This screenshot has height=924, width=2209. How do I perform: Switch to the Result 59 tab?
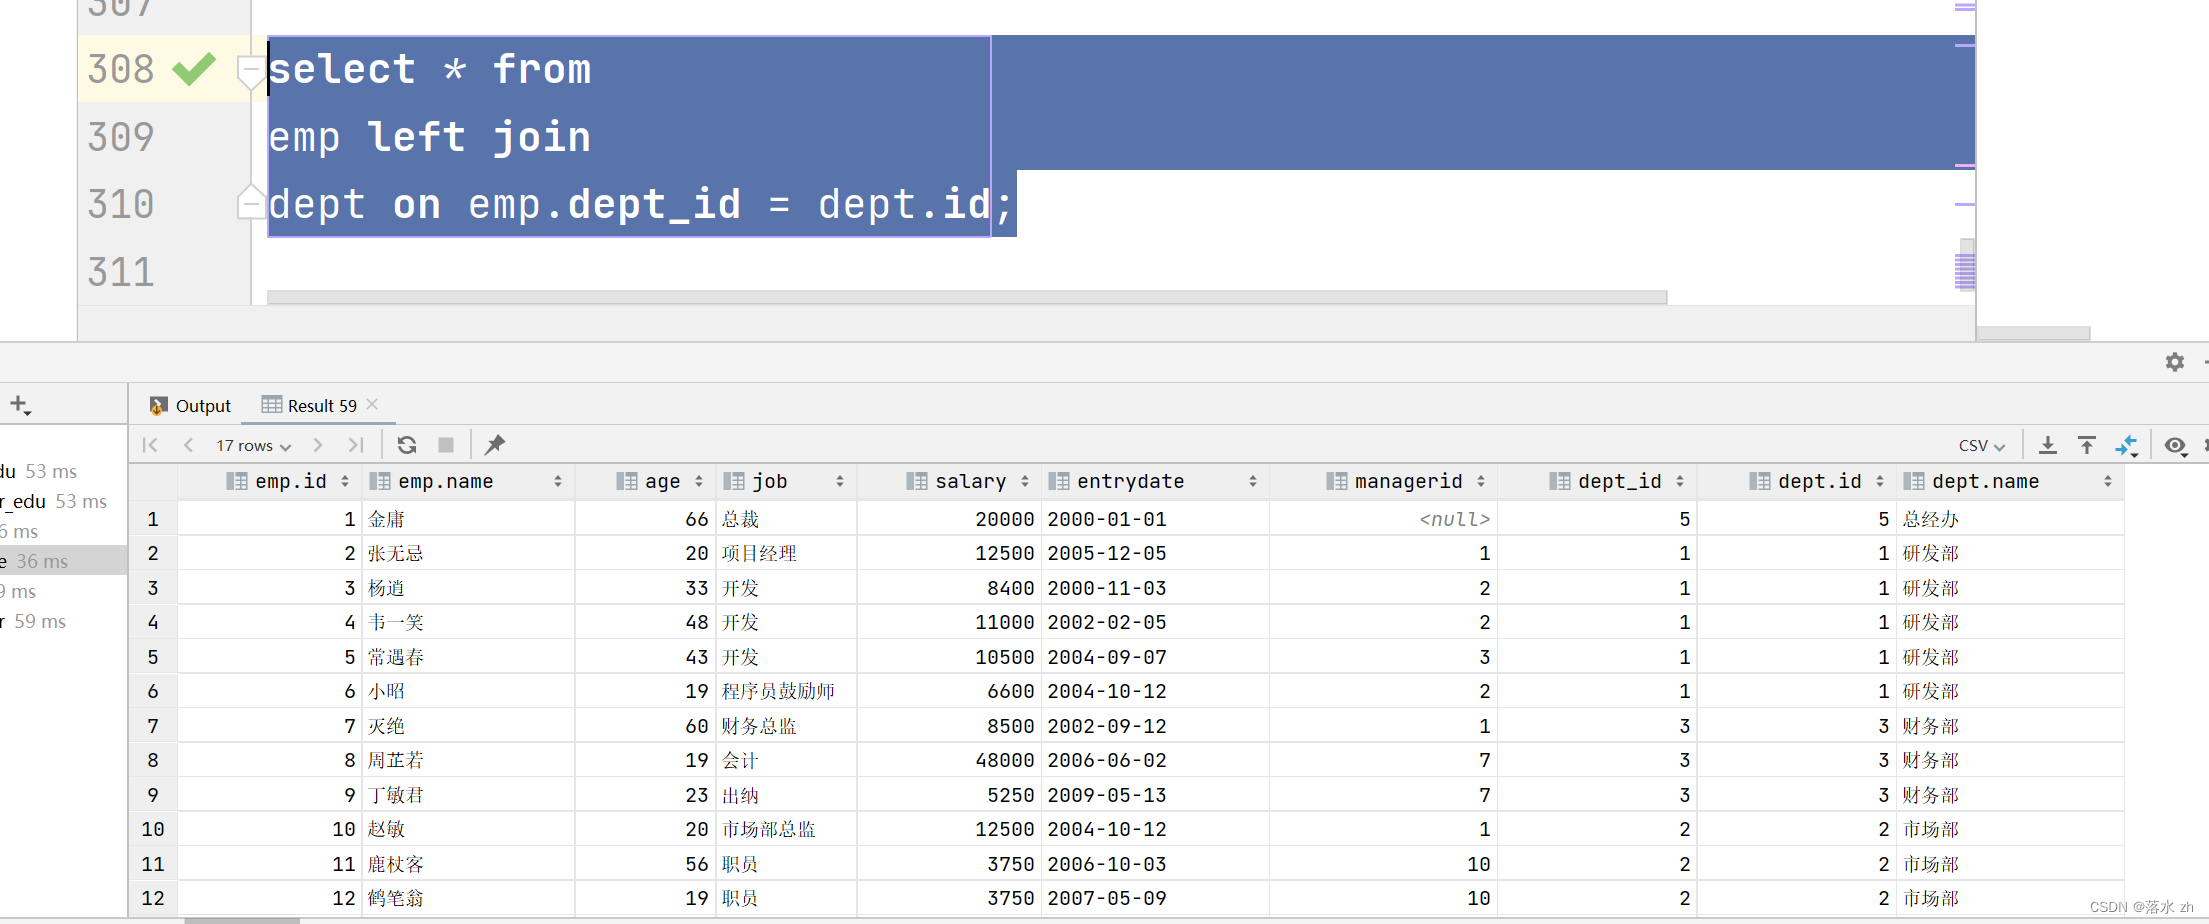click(309, 405)
